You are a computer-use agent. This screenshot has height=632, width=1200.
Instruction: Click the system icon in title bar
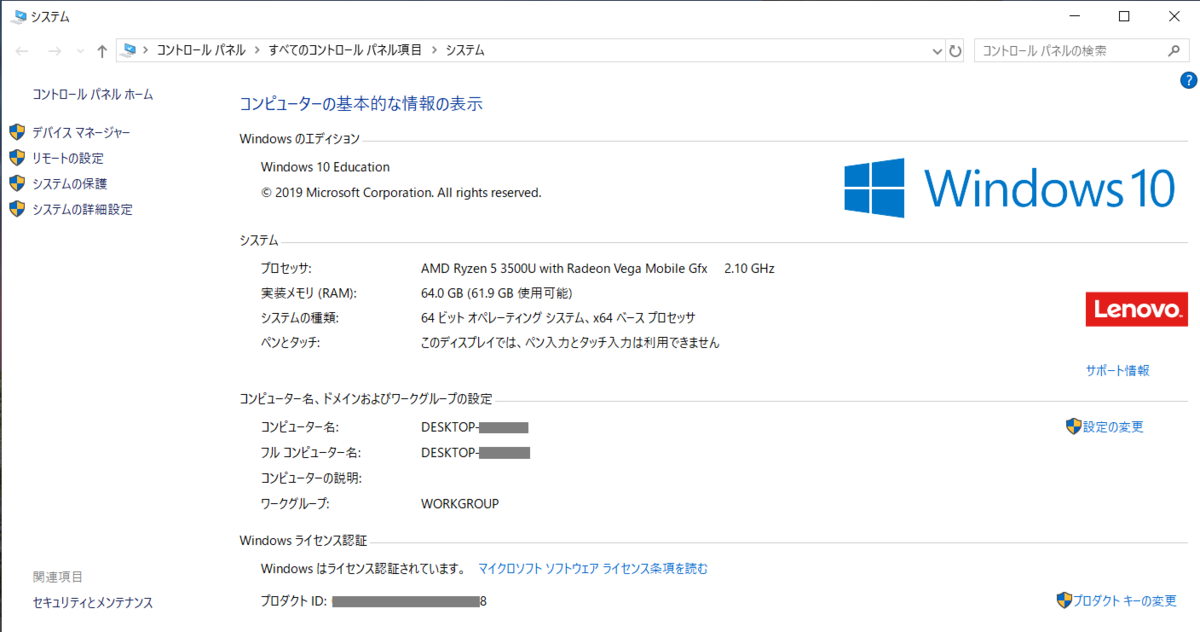click(17, 16)
